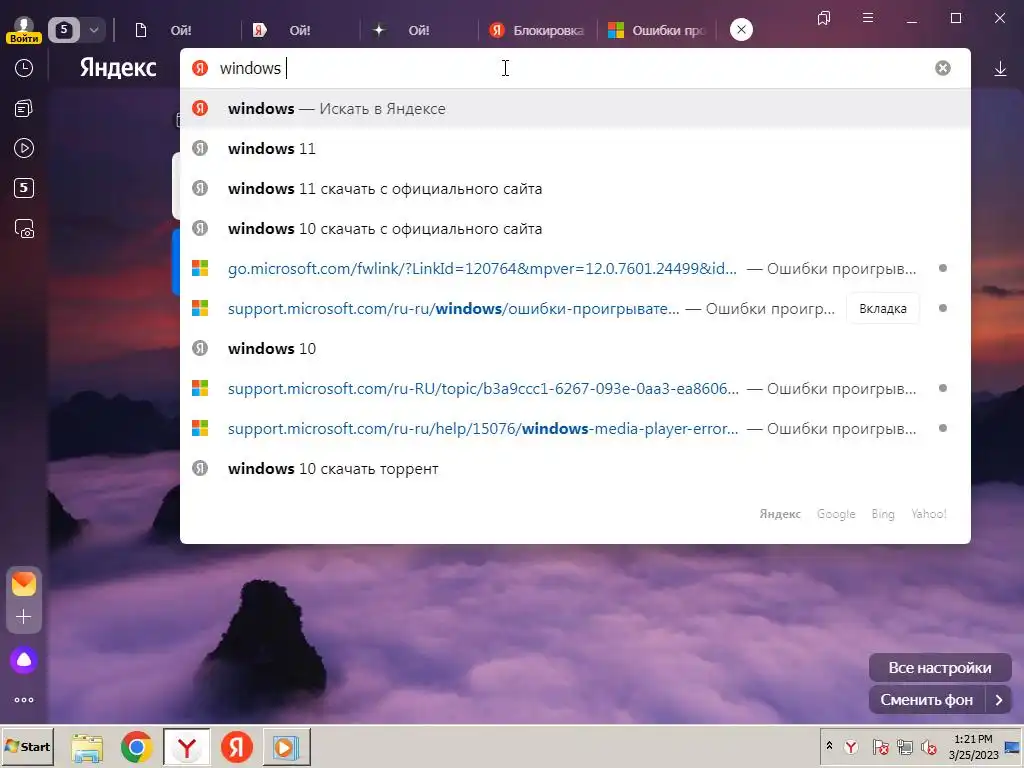The width and height of the screenshot is (1024, 768).
Task: Open Yandex Mail icon in sidebar
Action: coord(24,584)
